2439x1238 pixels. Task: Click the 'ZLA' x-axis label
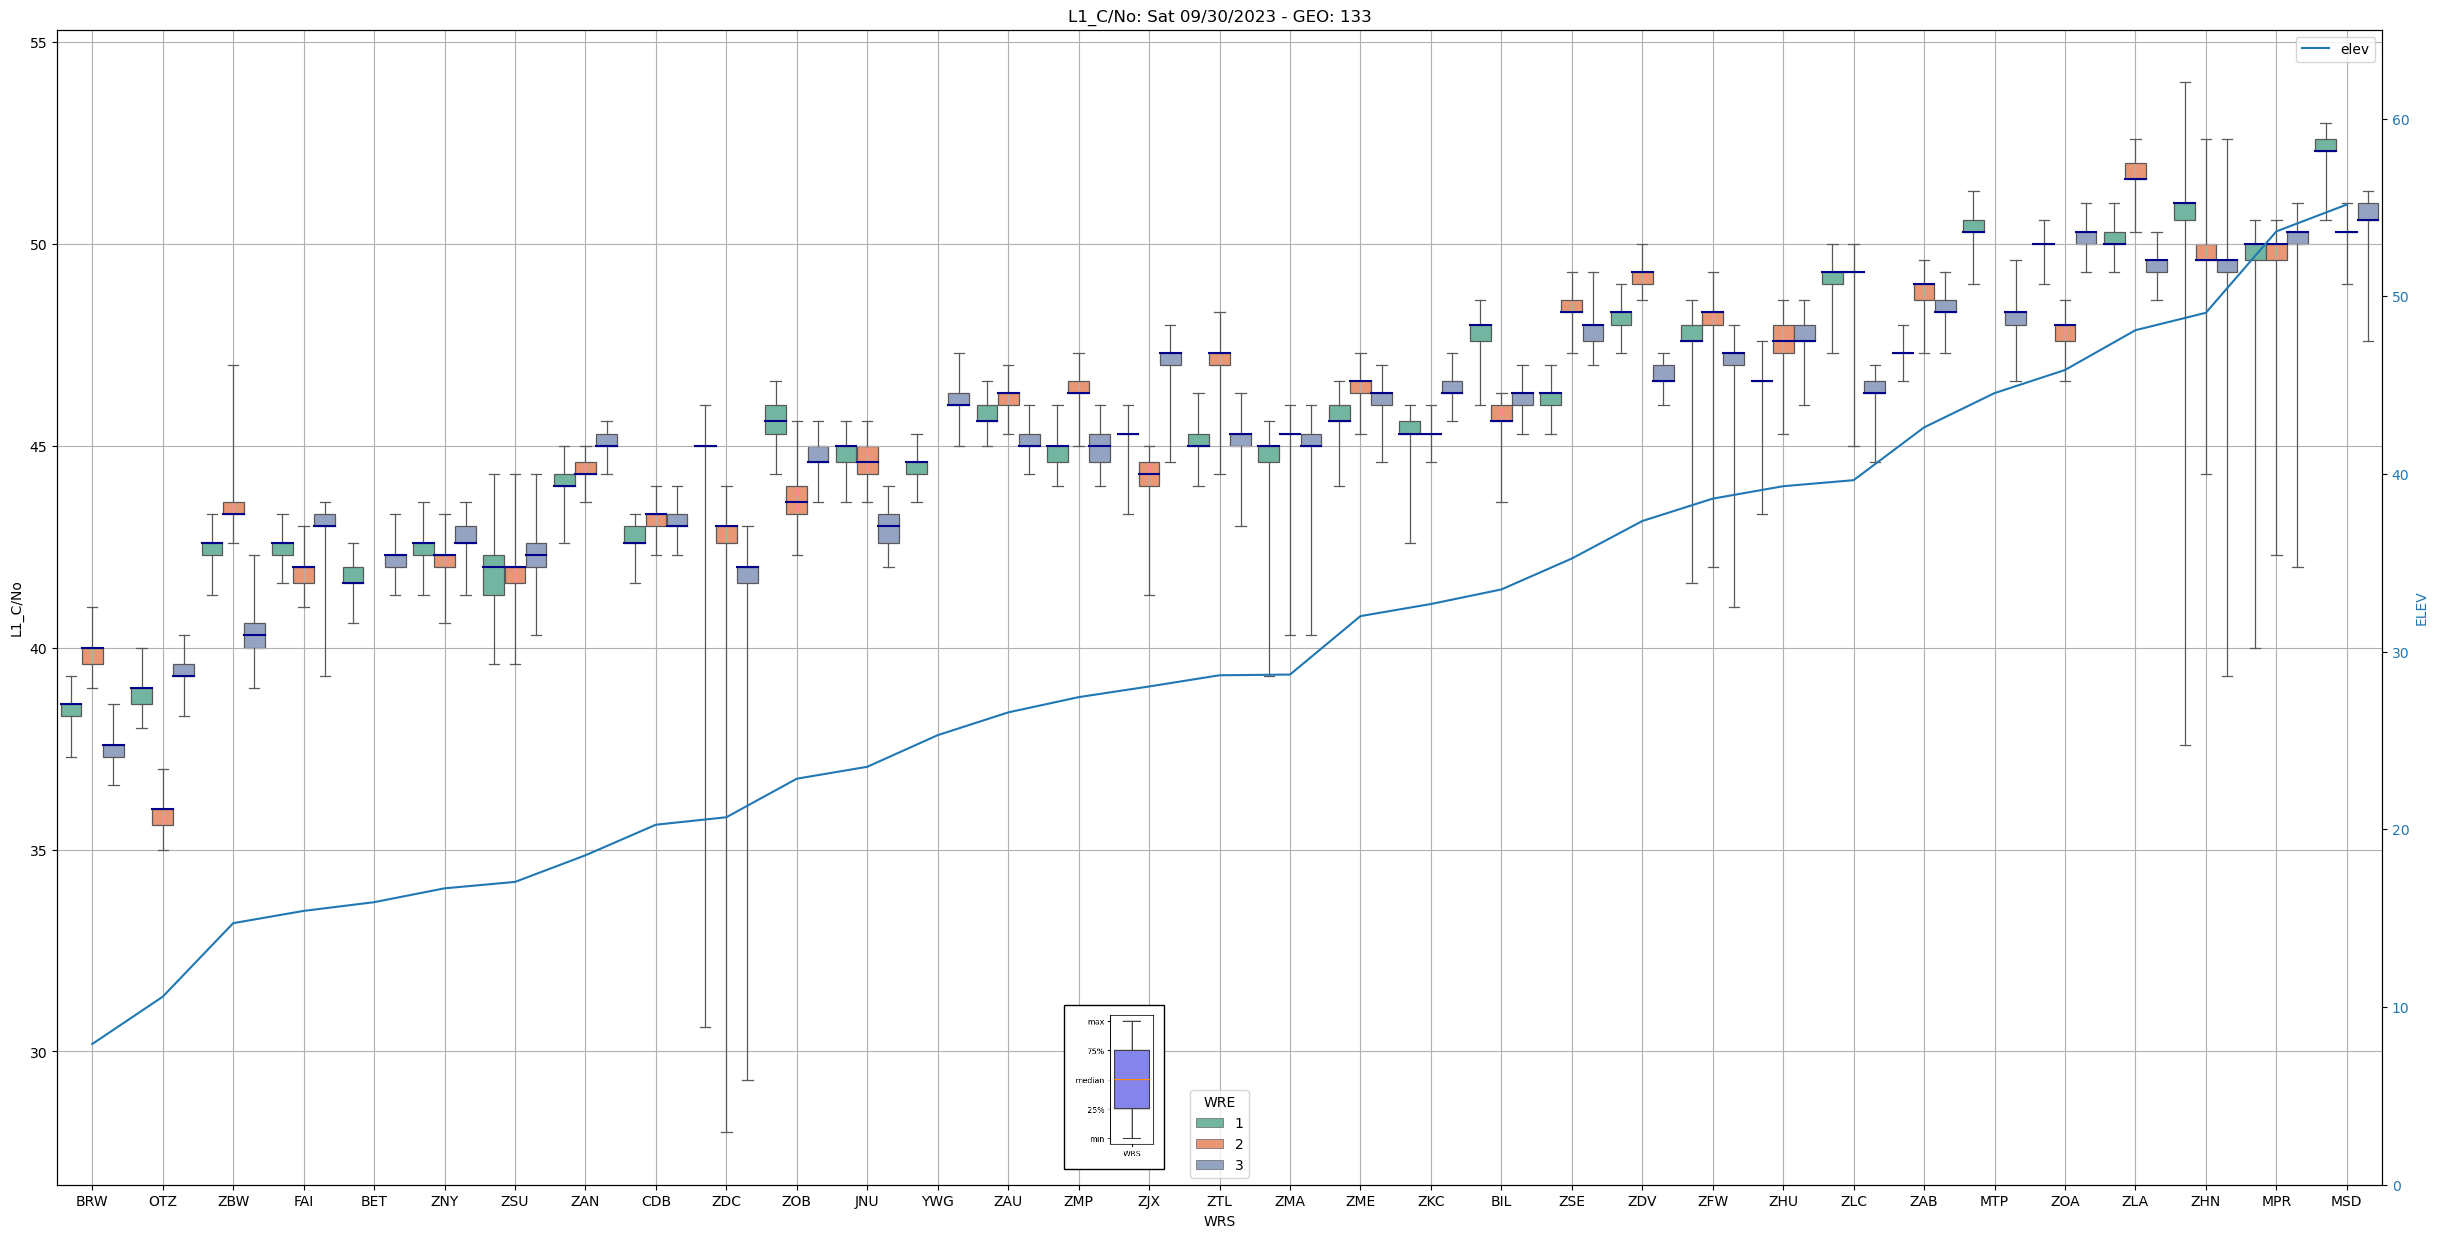click(2135, 1201)
